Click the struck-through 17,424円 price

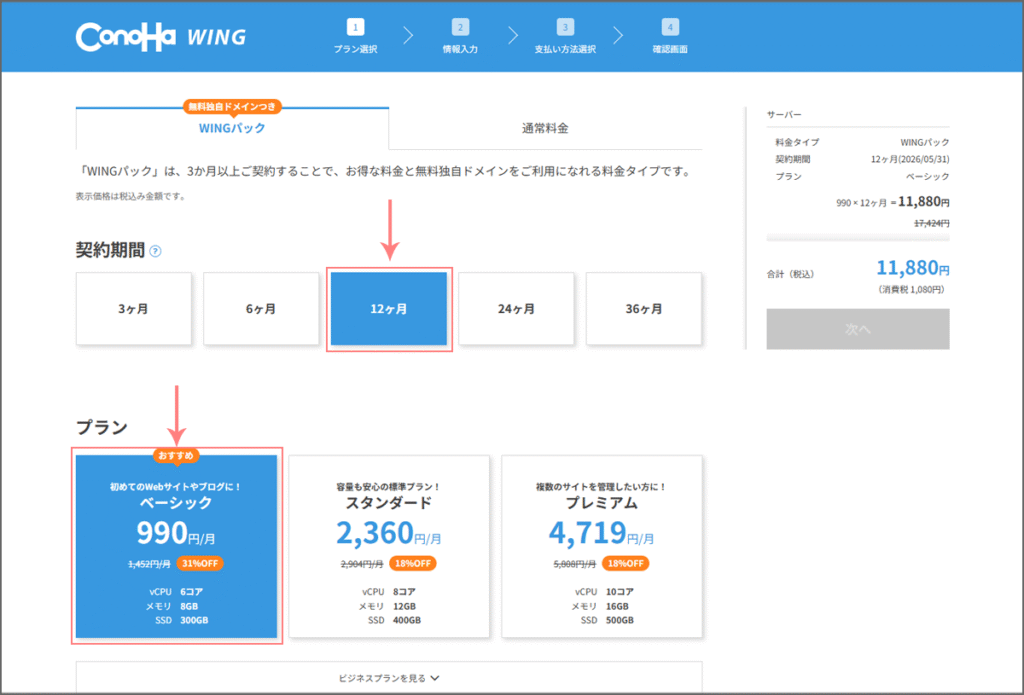click(932, 223)
